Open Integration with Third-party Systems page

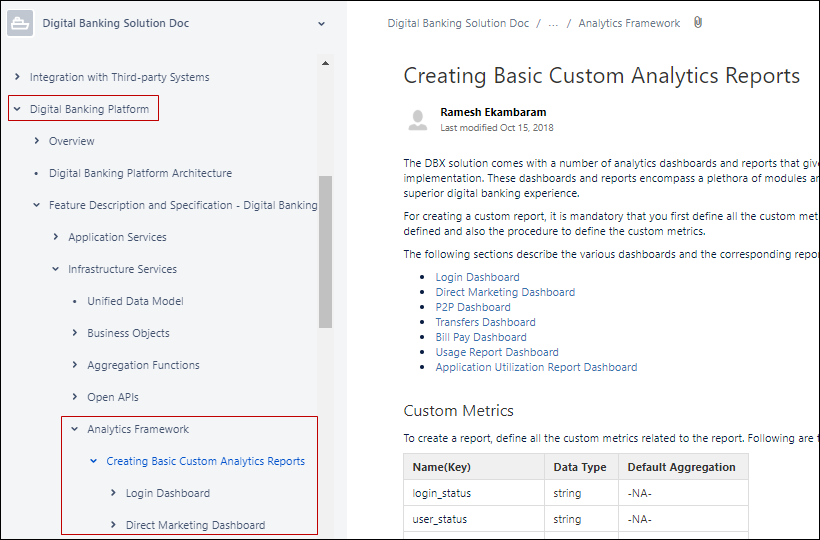point(119,77)
